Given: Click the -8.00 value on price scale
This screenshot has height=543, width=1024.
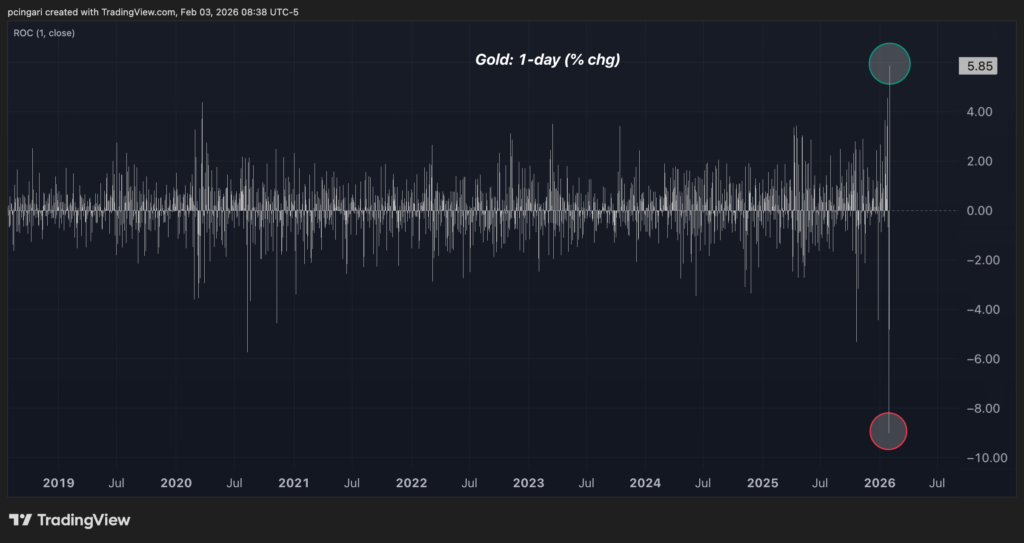Looking at the screenshot, I should click(976, 408).
